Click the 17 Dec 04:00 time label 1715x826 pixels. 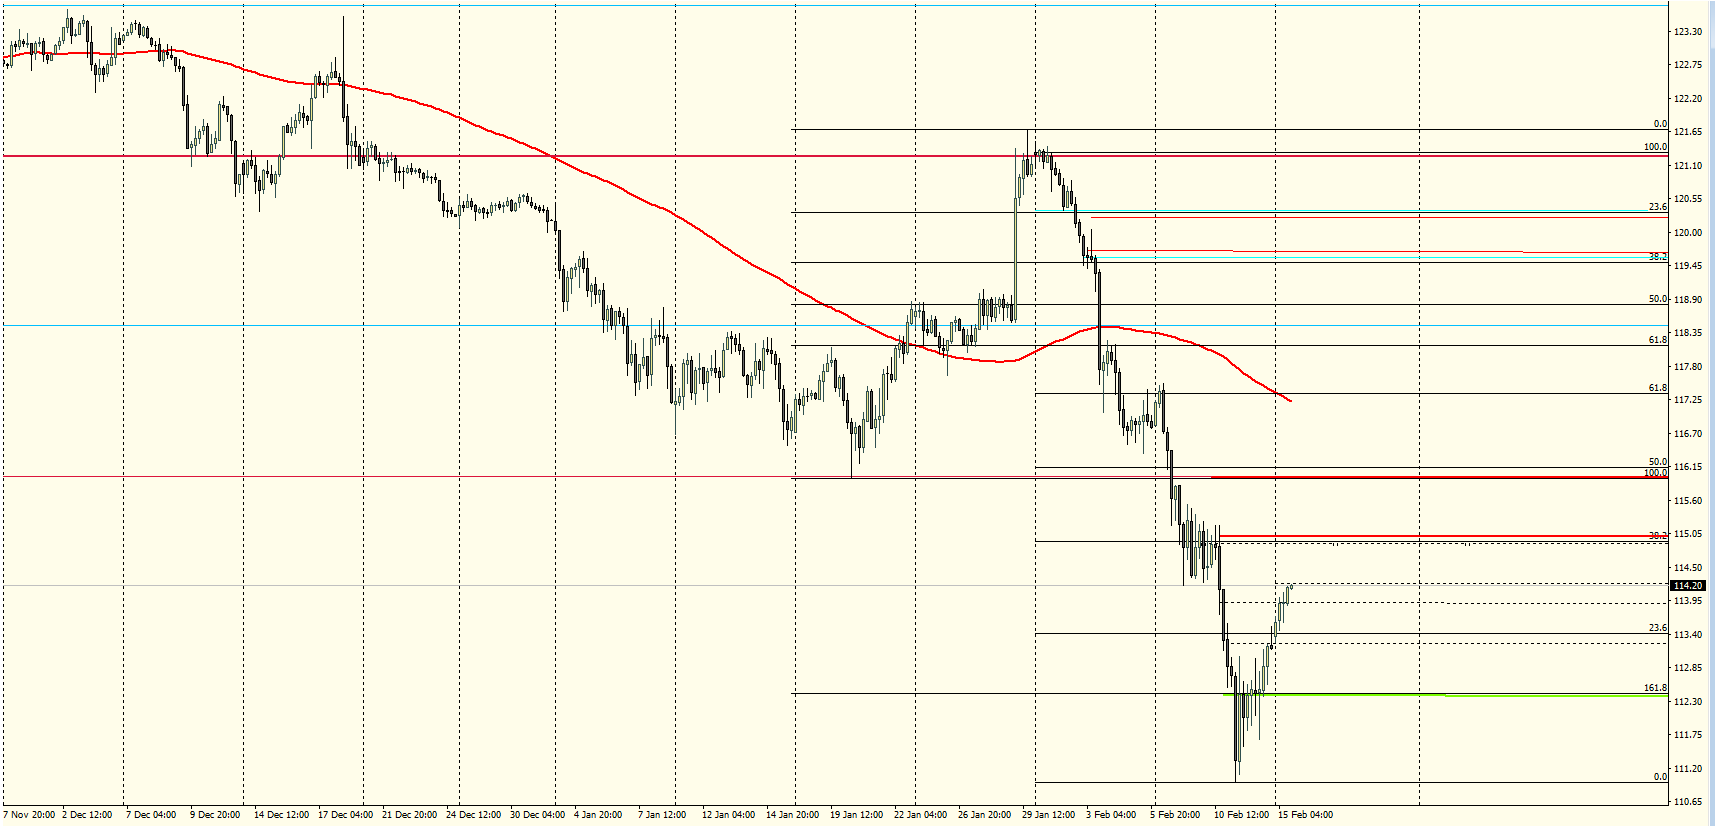(345, 815)
